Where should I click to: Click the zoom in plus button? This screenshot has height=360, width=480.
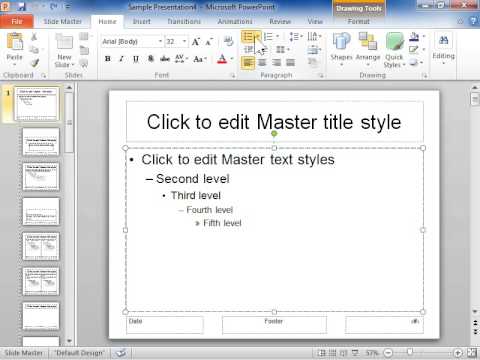(458, 353)
